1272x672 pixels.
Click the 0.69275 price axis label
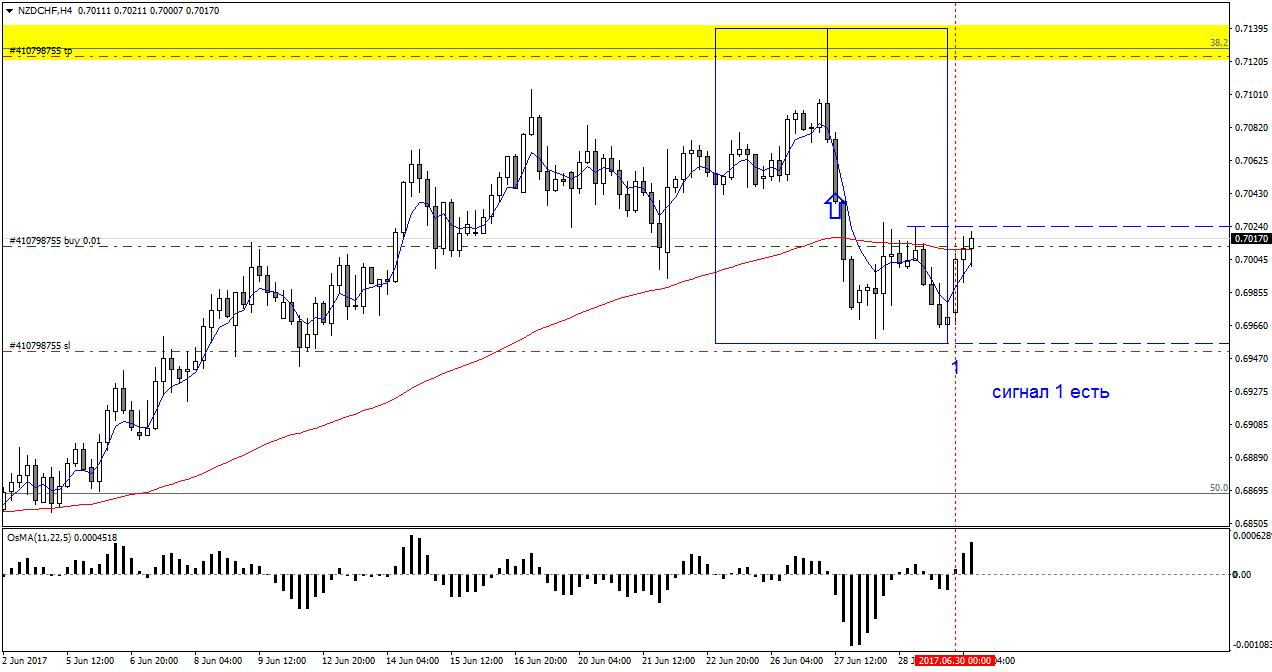click(1252, 391)
